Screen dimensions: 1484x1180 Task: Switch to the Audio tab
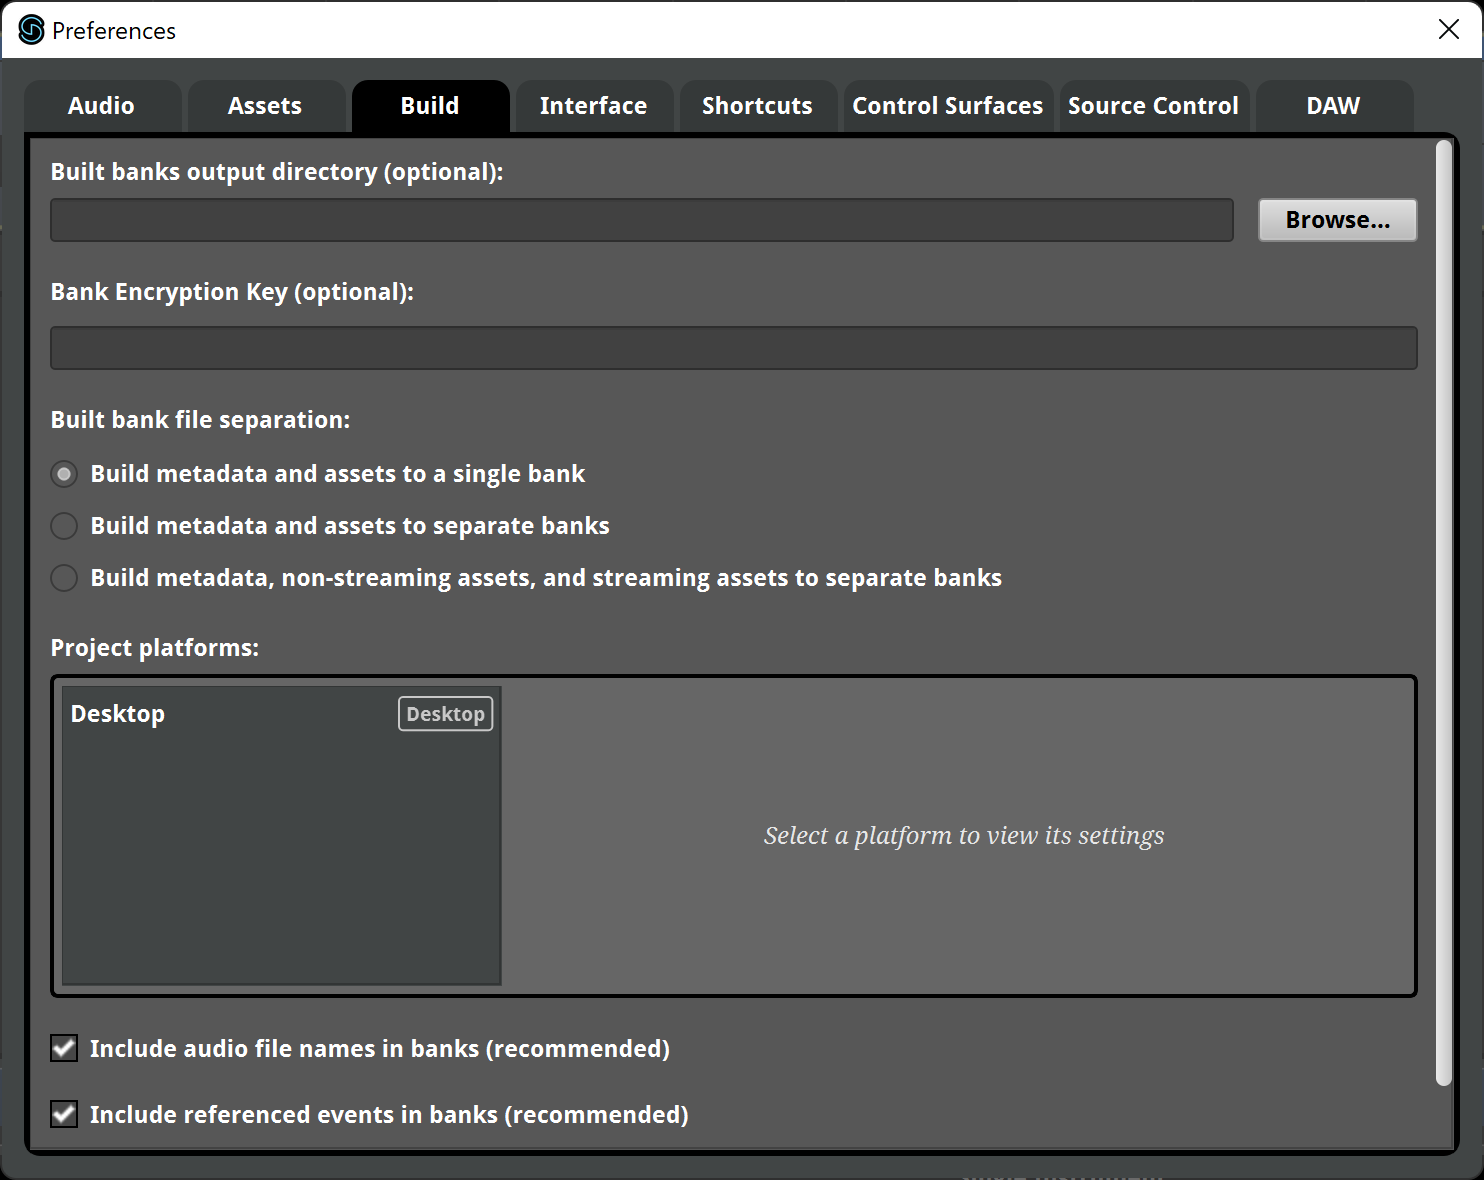pyautogui.click(x=102, y=106)
